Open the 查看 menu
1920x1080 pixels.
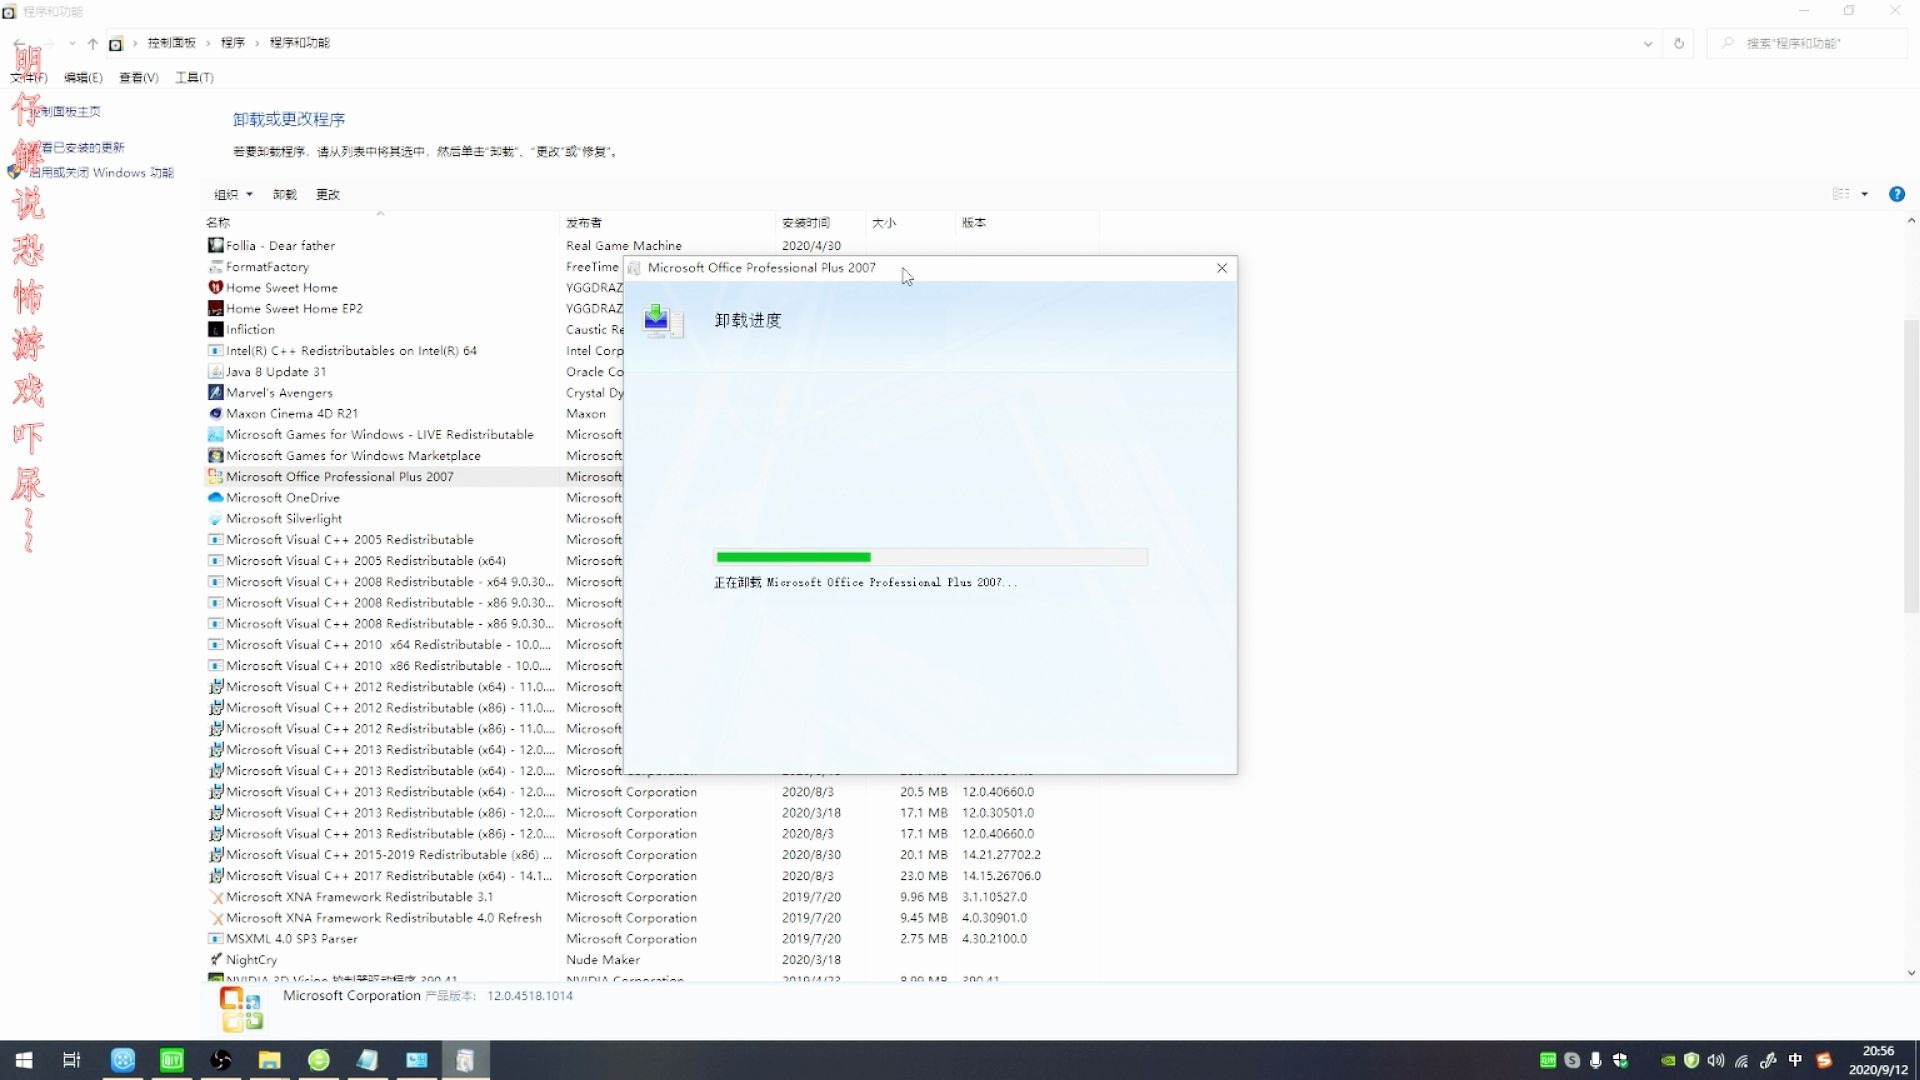pos(138,77)
